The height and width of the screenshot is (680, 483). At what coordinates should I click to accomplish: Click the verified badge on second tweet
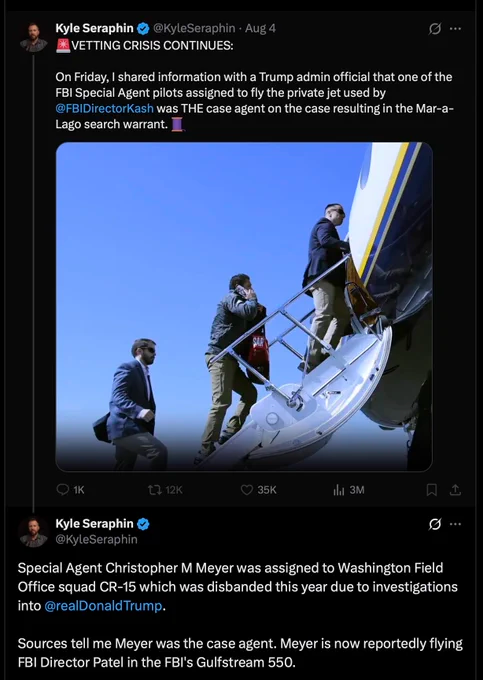[144, 524]
